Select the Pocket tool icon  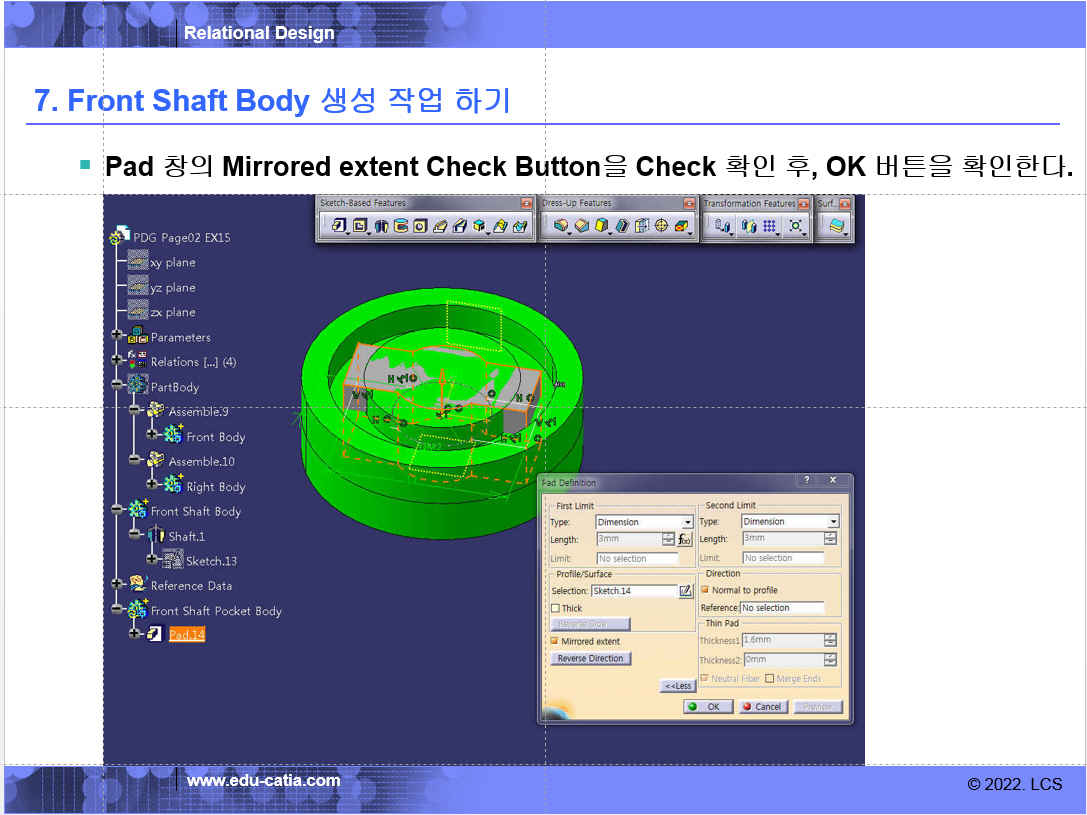tap(360, 227)
